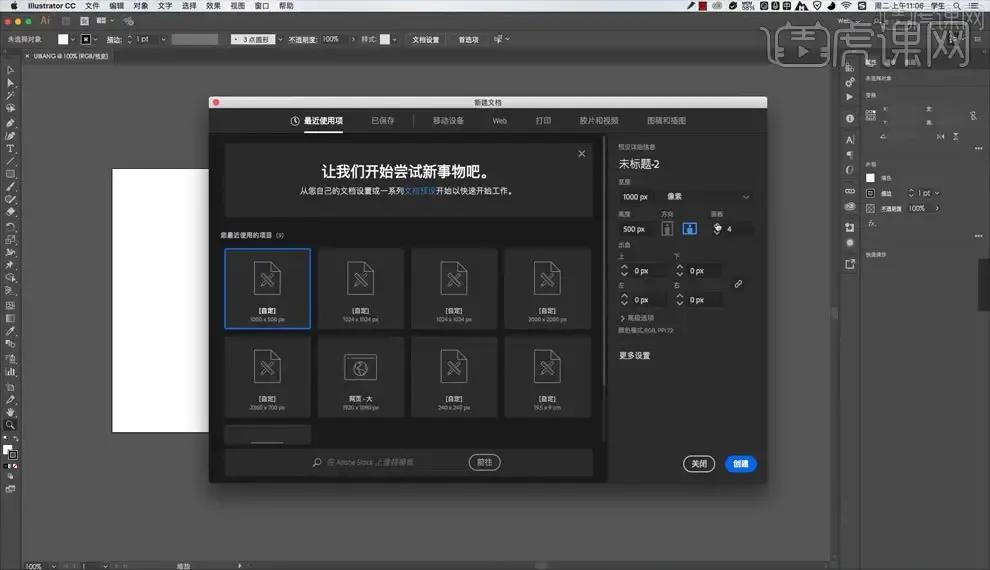Select portrait orientation button
This screenshot has height=570, width=990.
668,229
